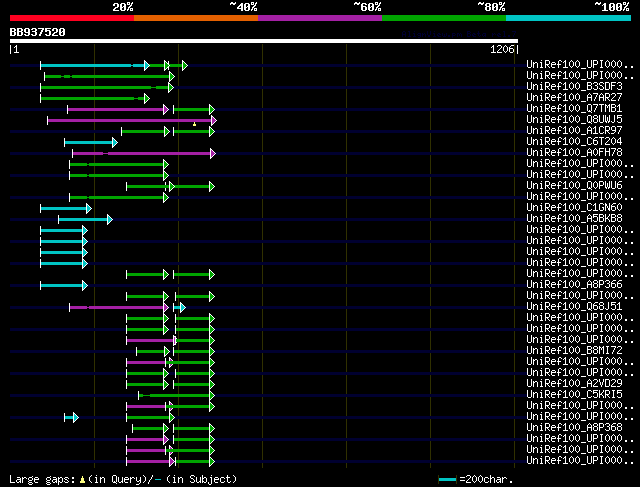
Task: Select the UniRef100_A8P368 label
Action: 574,428
